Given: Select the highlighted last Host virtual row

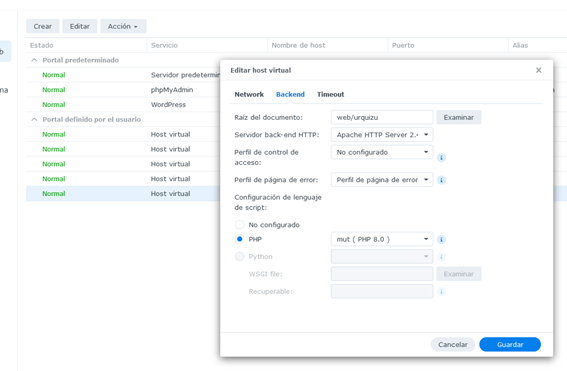Looking at the screenshot, I should tap(123, 193).
